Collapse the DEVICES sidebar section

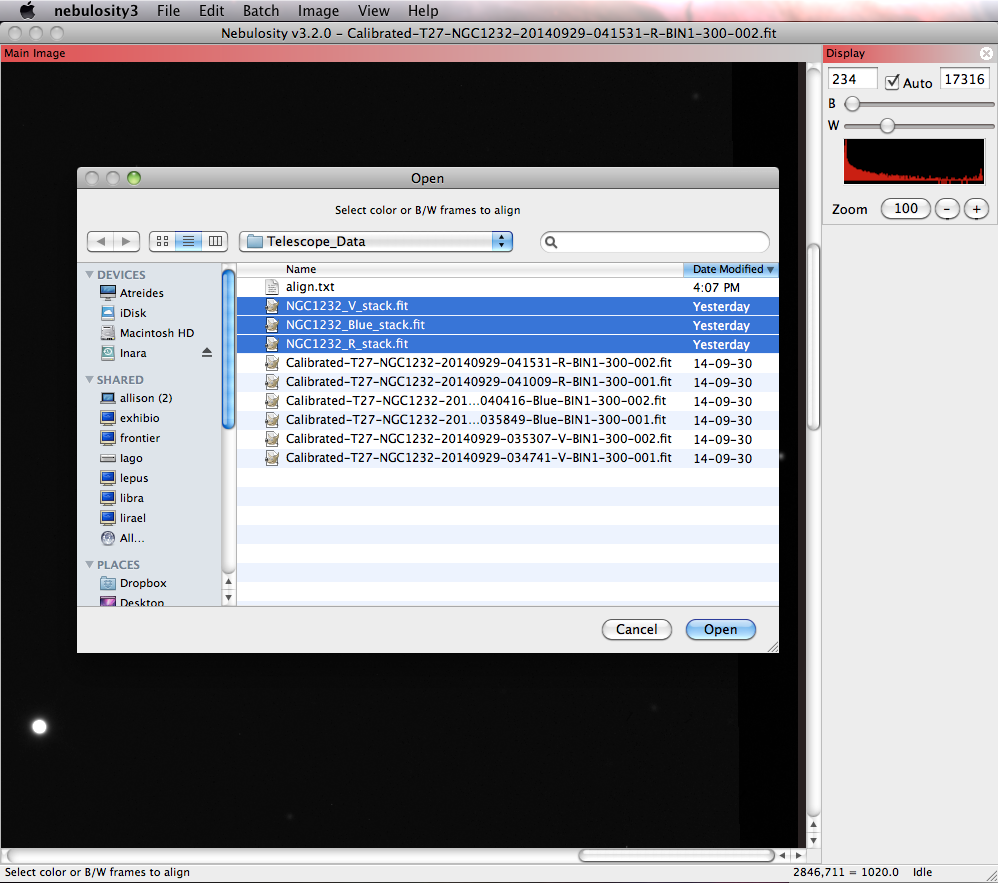tap(90, 274)
